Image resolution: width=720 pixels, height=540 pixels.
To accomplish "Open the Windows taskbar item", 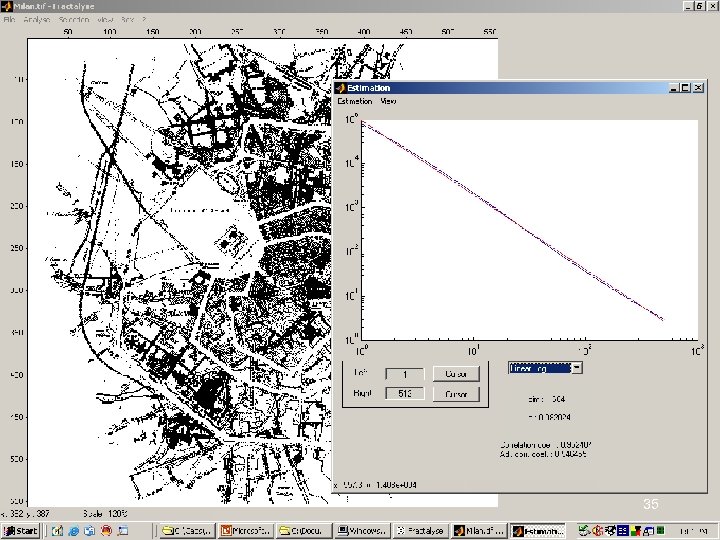I will 361,529.
